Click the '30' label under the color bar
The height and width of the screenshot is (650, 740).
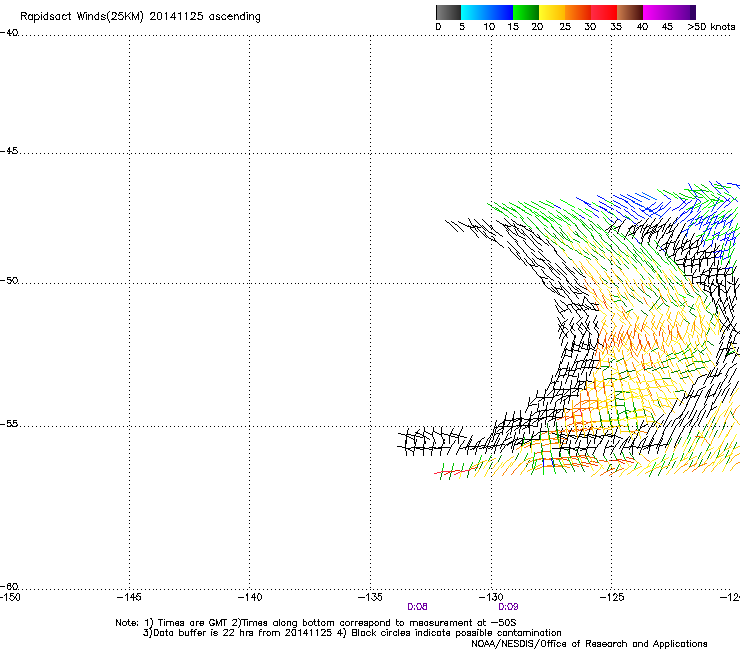[590, 27]
